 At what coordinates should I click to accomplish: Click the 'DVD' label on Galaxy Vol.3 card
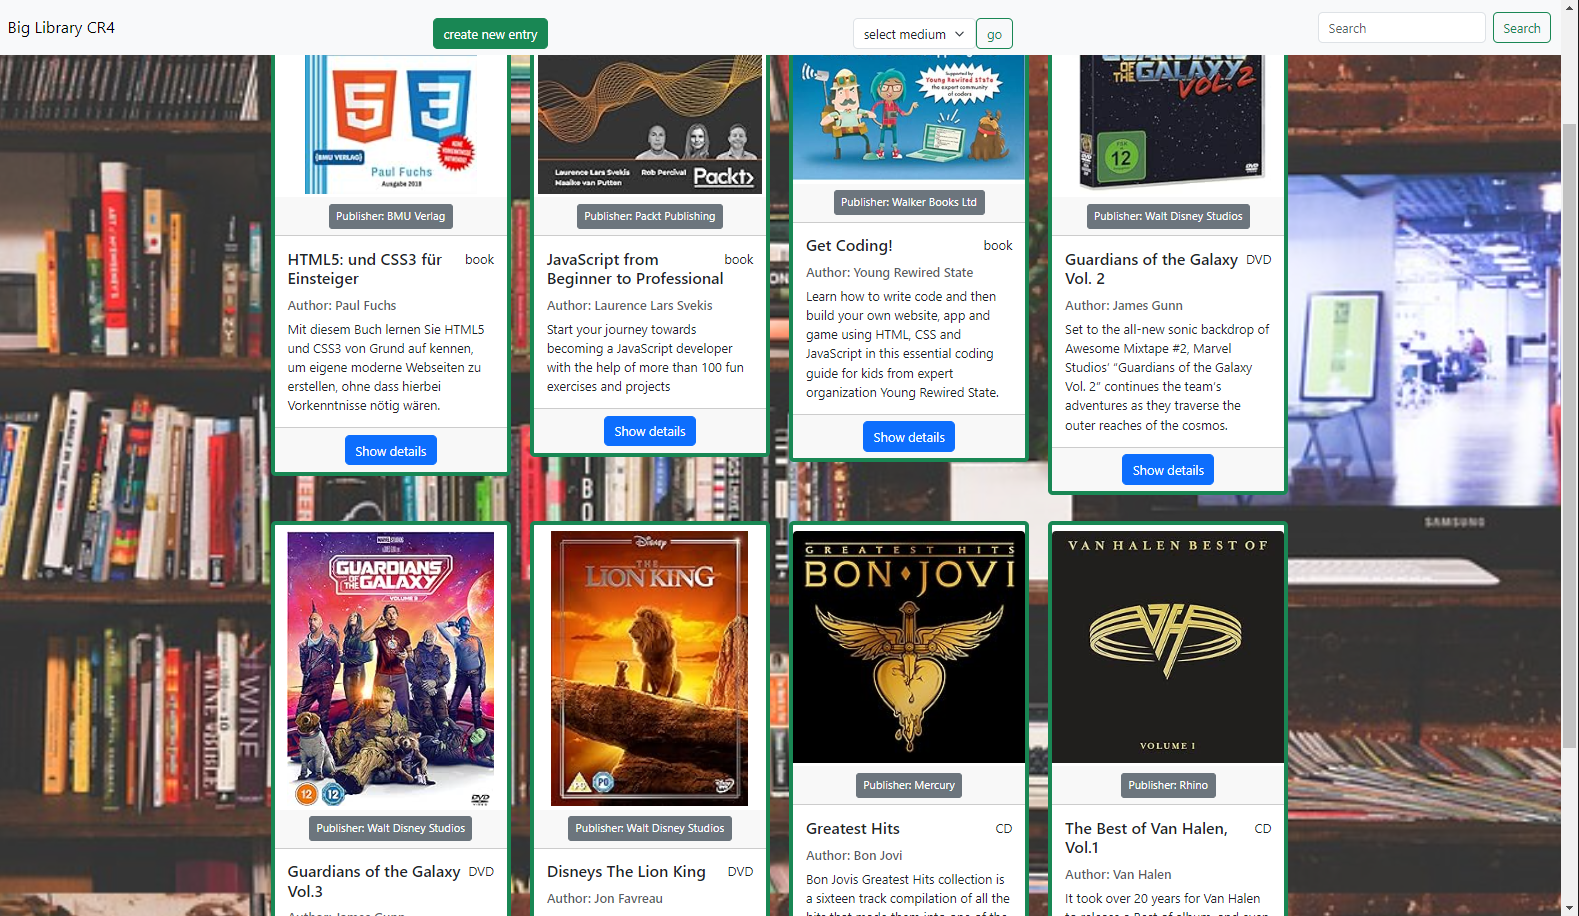pyautogui.click(x=481, y=872)
